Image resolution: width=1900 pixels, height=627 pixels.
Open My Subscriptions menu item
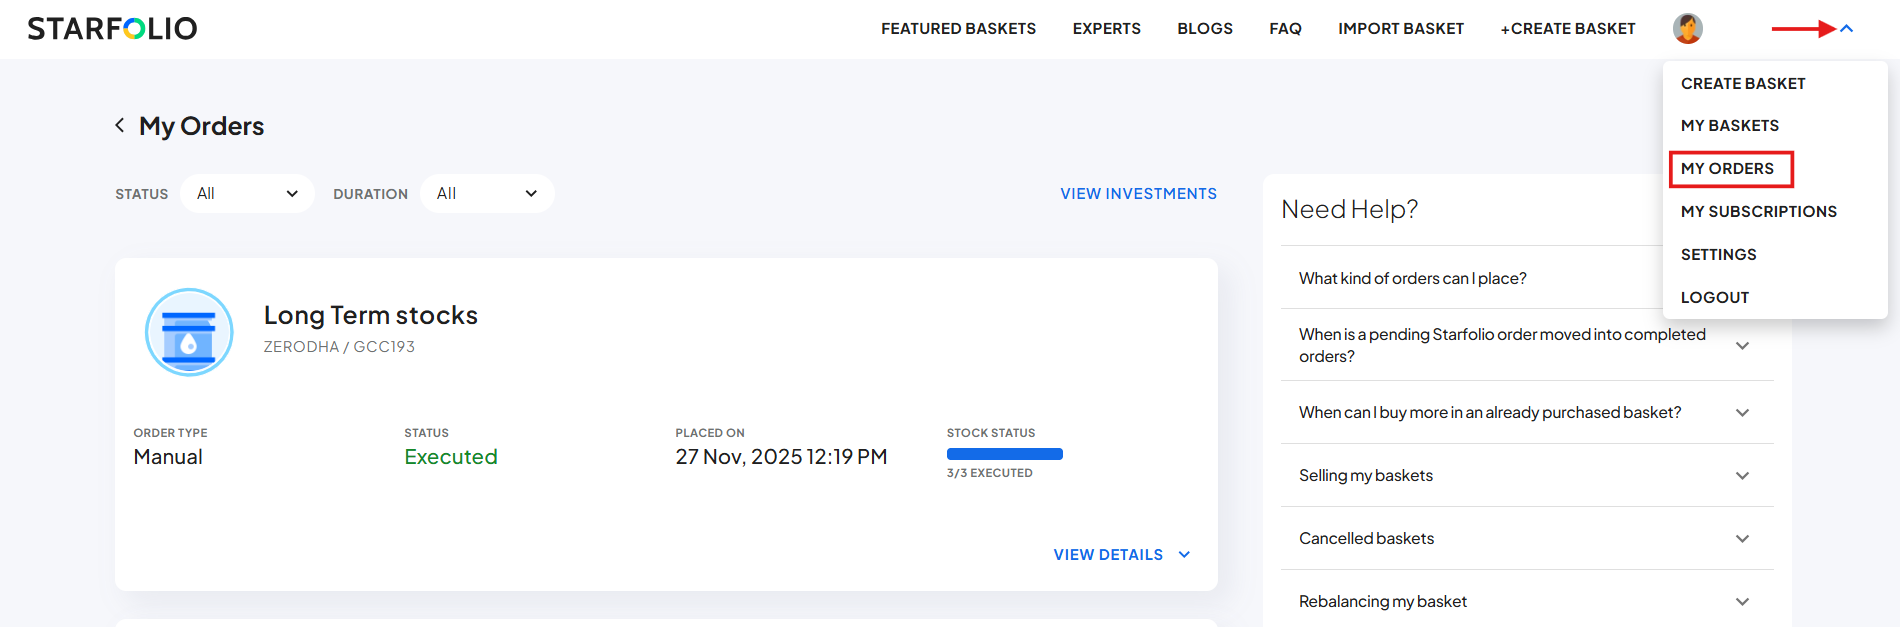pos(1758,212)
